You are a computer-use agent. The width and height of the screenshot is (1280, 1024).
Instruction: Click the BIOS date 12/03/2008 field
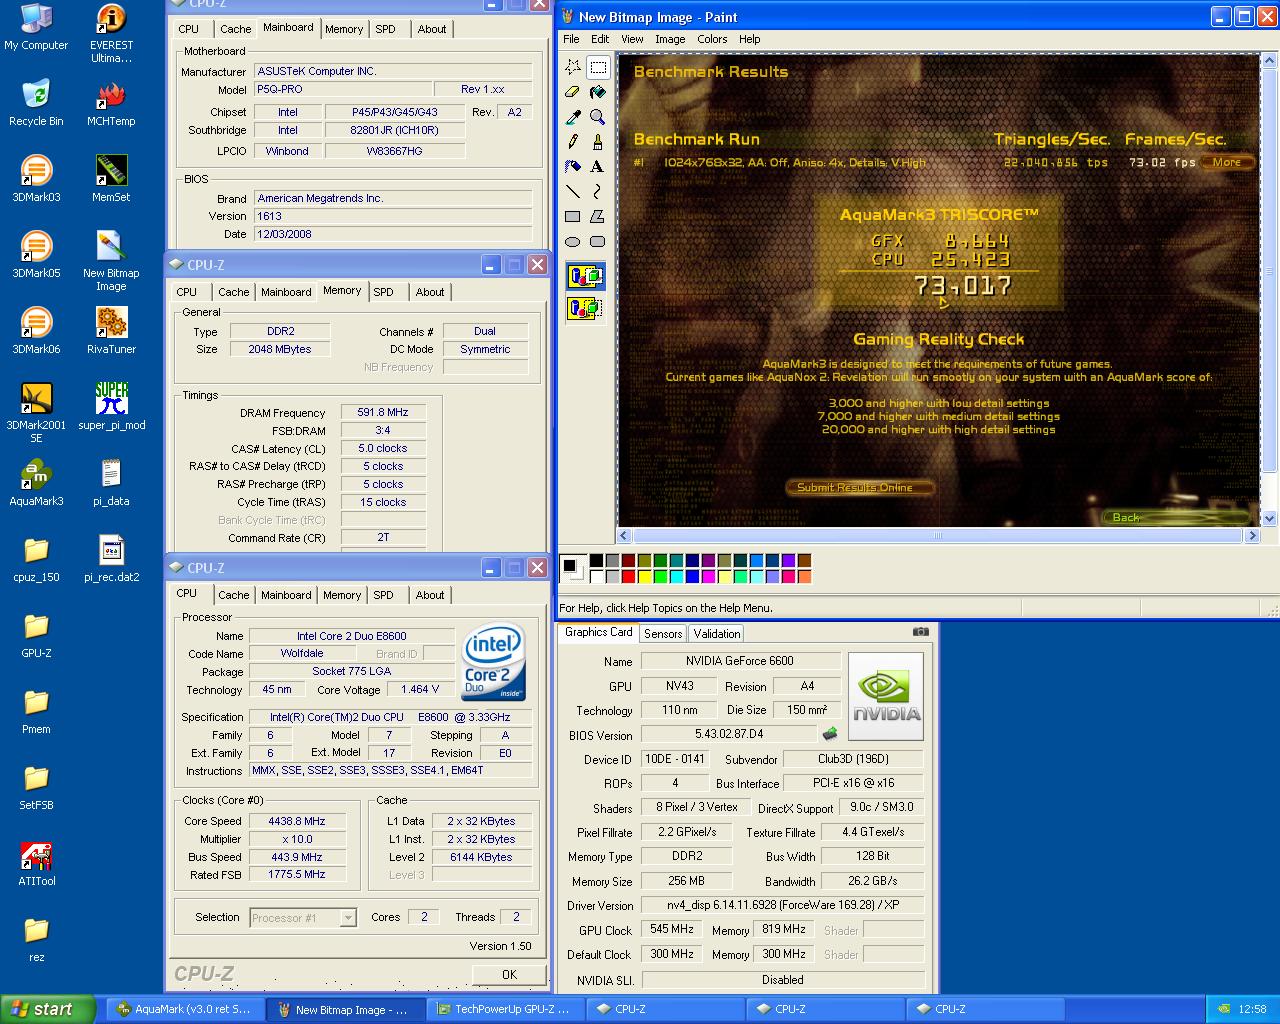click(393, 234)
